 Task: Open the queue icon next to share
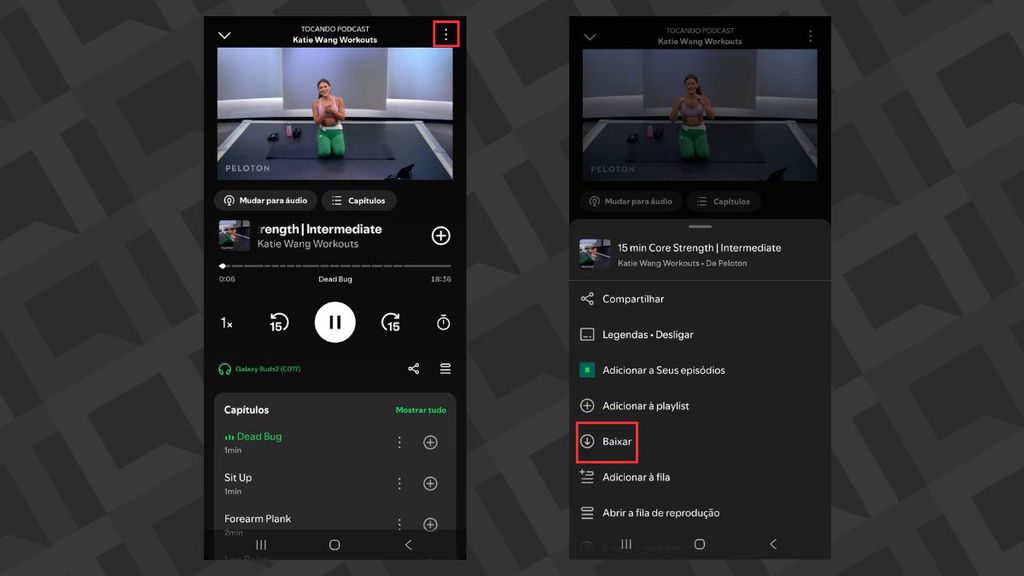[x=445, y=369]
